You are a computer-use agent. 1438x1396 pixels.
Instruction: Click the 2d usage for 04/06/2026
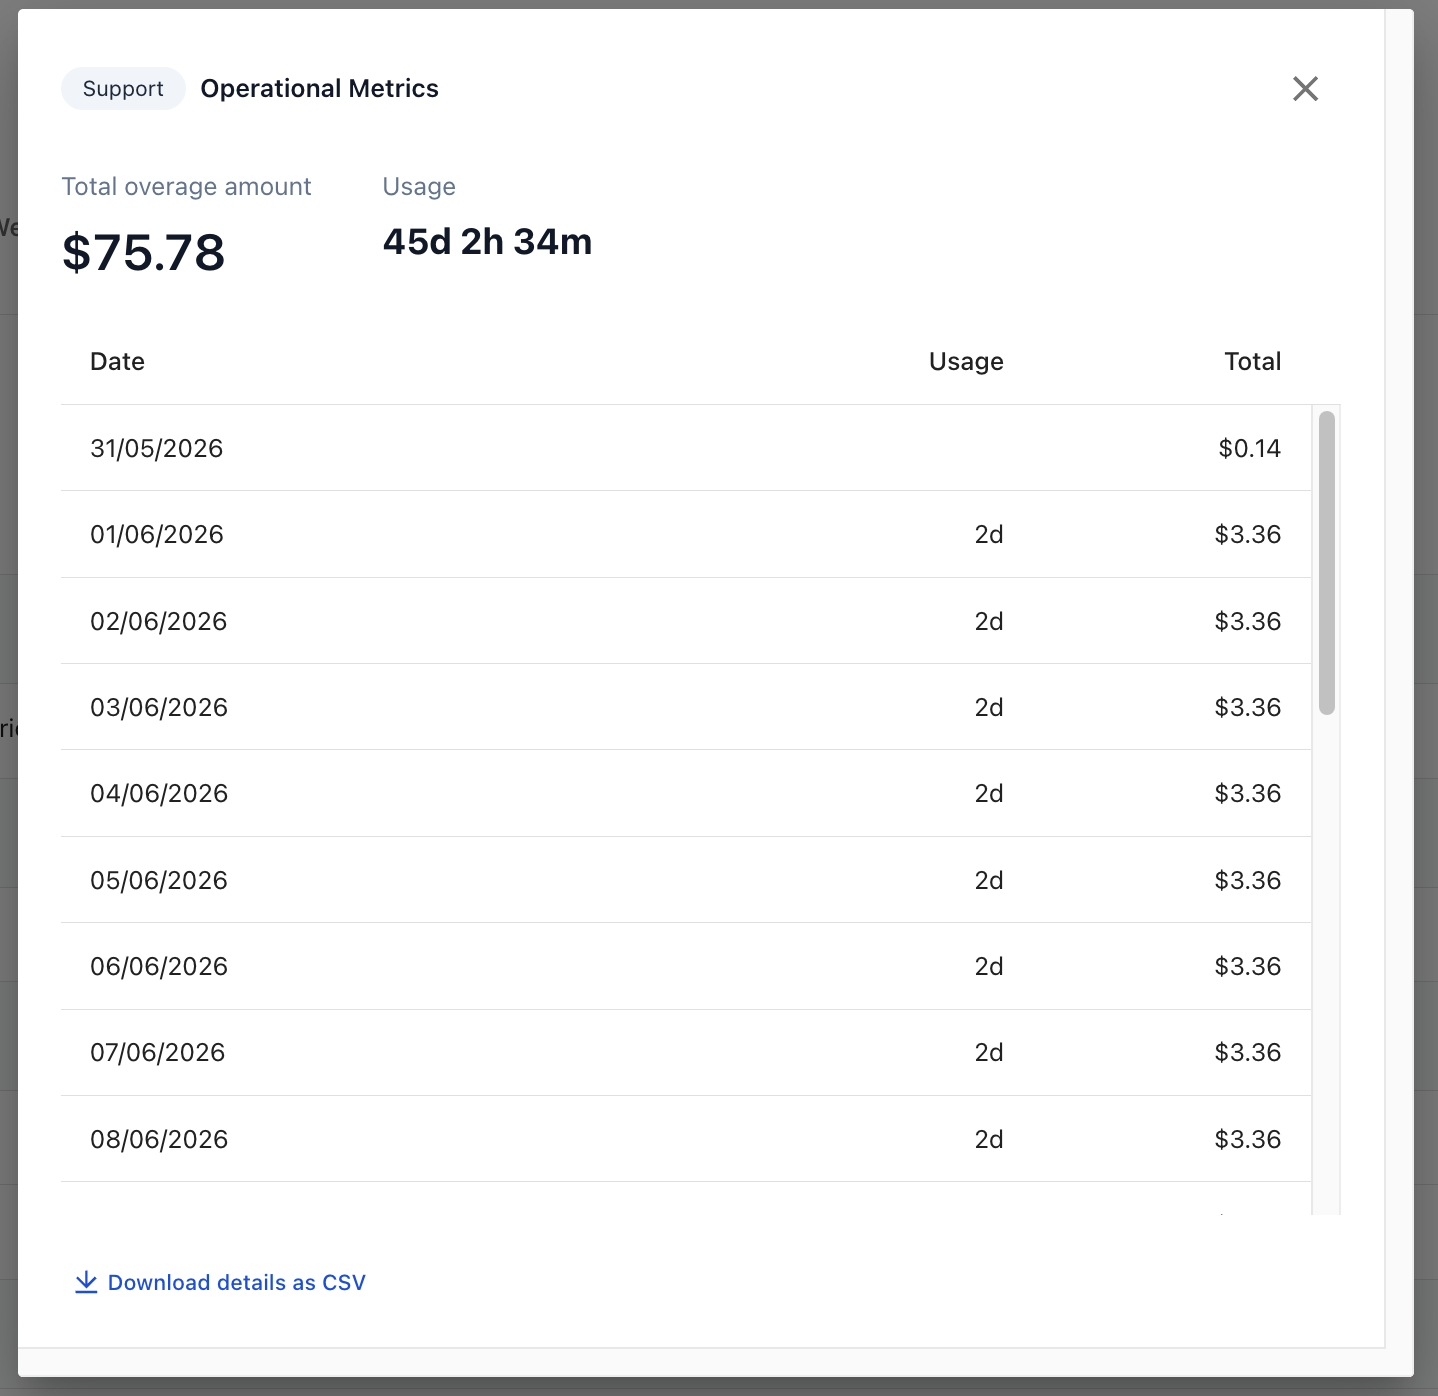(x=989, y=793)
